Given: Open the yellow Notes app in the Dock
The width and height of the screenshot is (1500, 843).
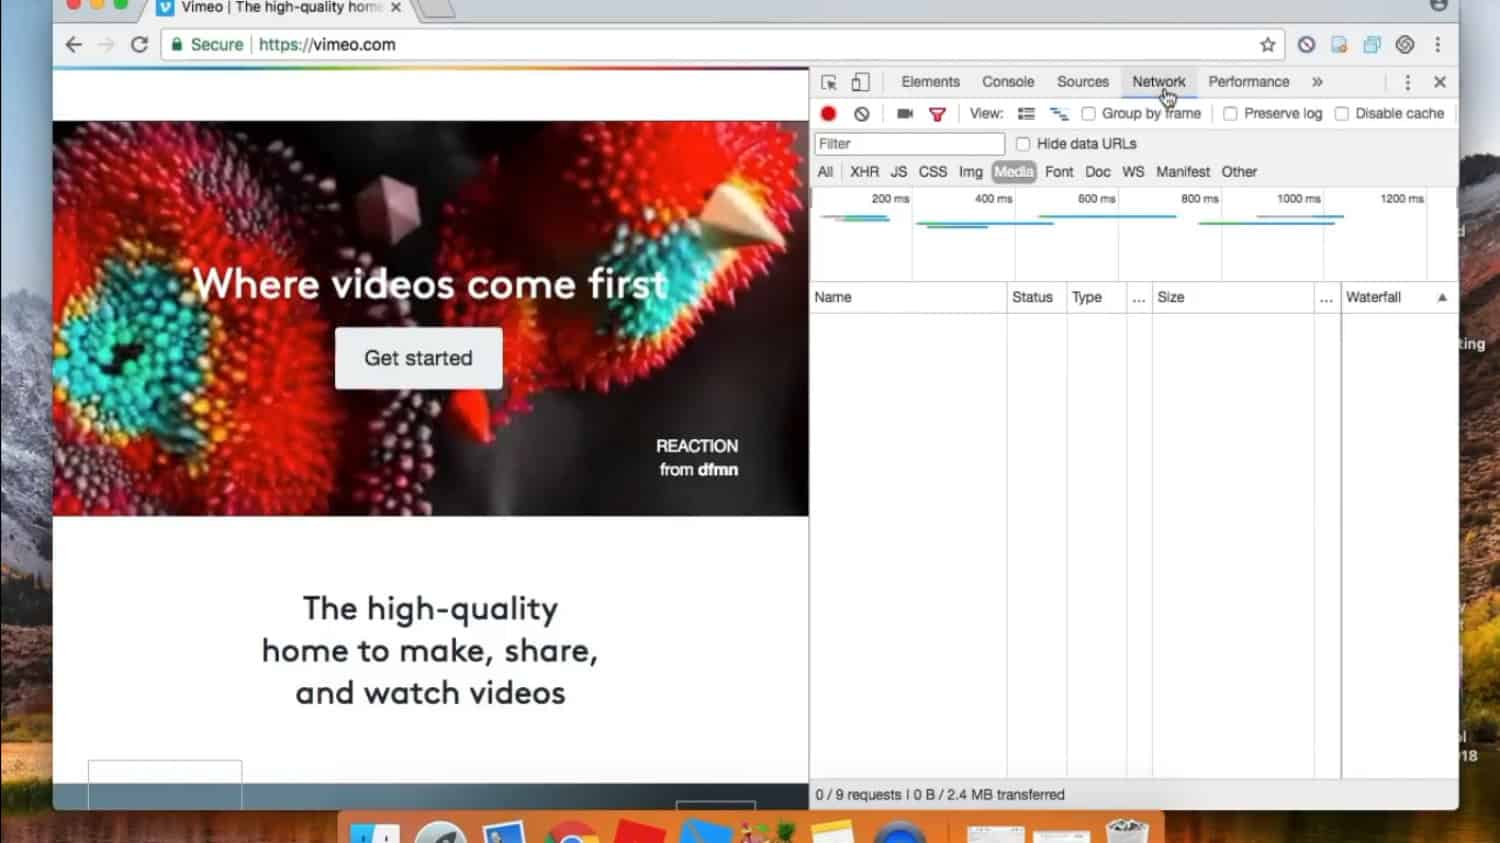Looking at the screenshot, I should coord(832,832).
